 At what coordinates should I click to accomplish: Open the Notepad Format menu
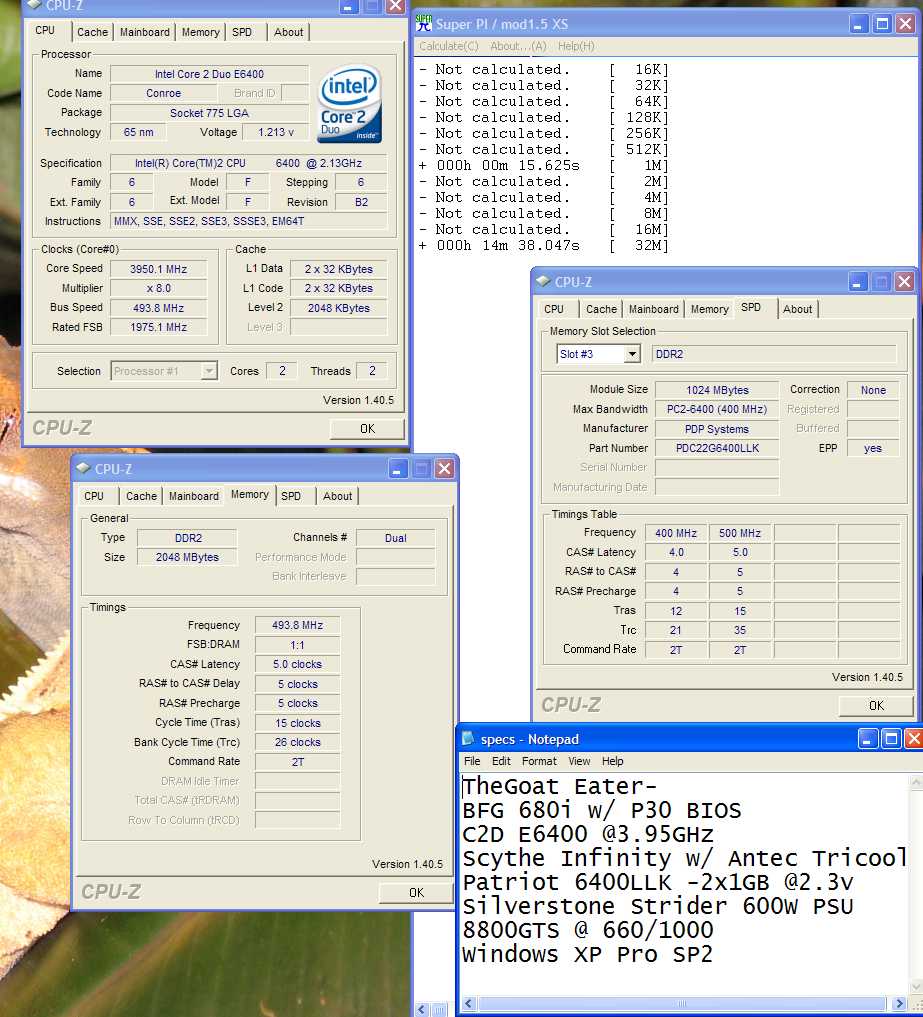[x=539, y=761]
